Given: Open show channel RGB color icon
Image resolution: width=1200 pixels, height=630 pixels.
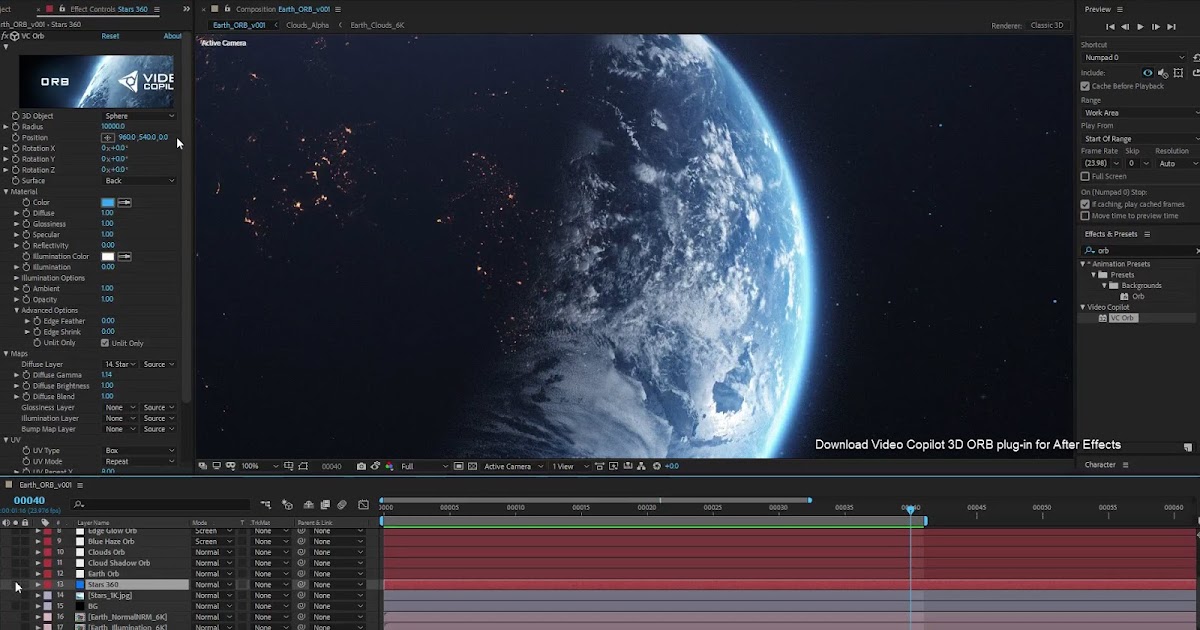Looking at the screenshot, I should point(389,466).
